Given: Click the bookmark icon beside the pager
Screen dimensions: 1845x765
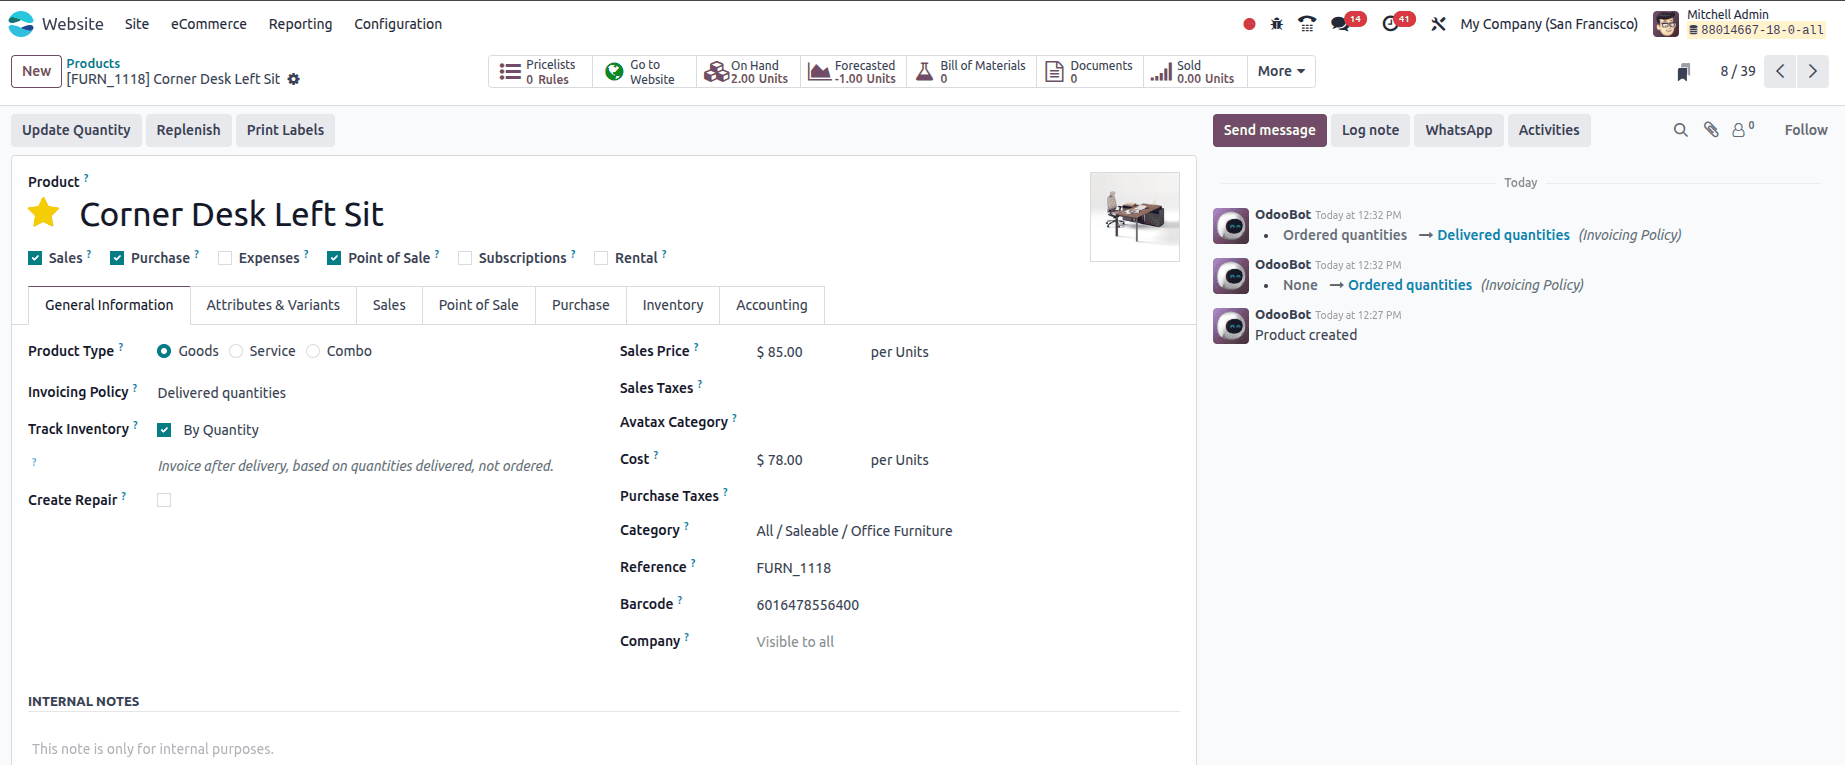Looking at the screenshot, I should [1684, 72].
